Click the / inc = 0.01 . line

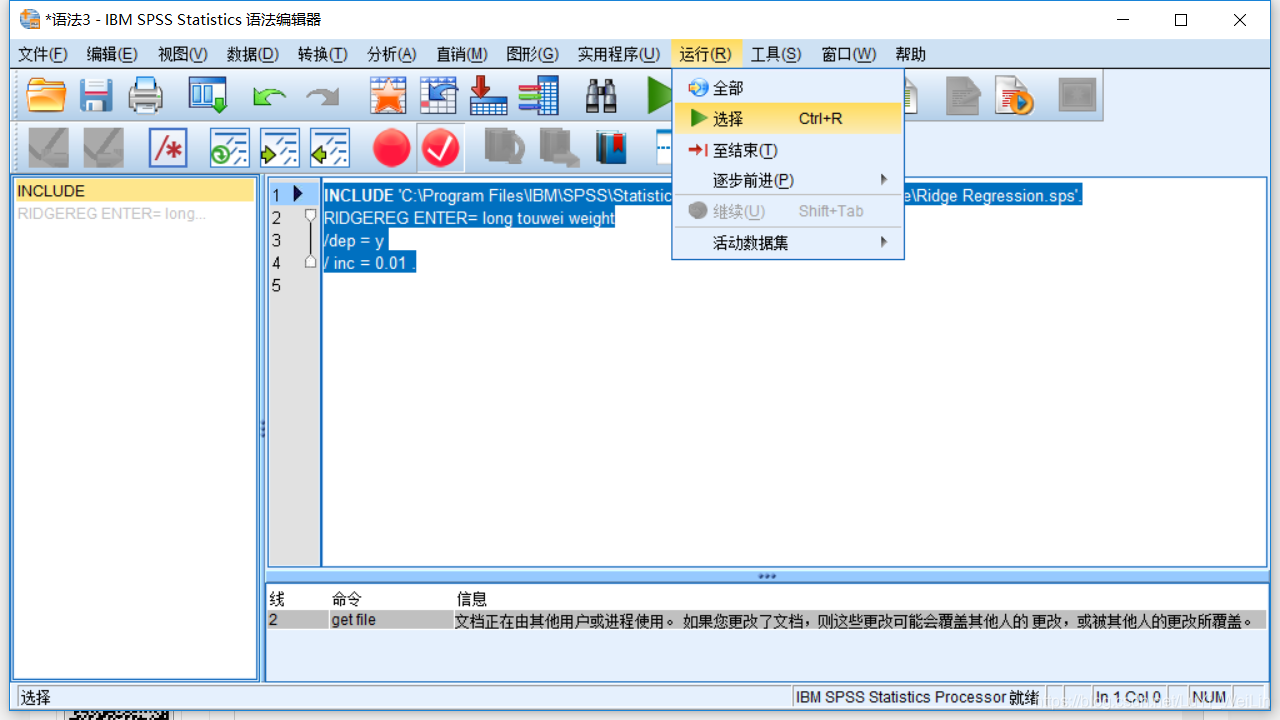point(369,263)
